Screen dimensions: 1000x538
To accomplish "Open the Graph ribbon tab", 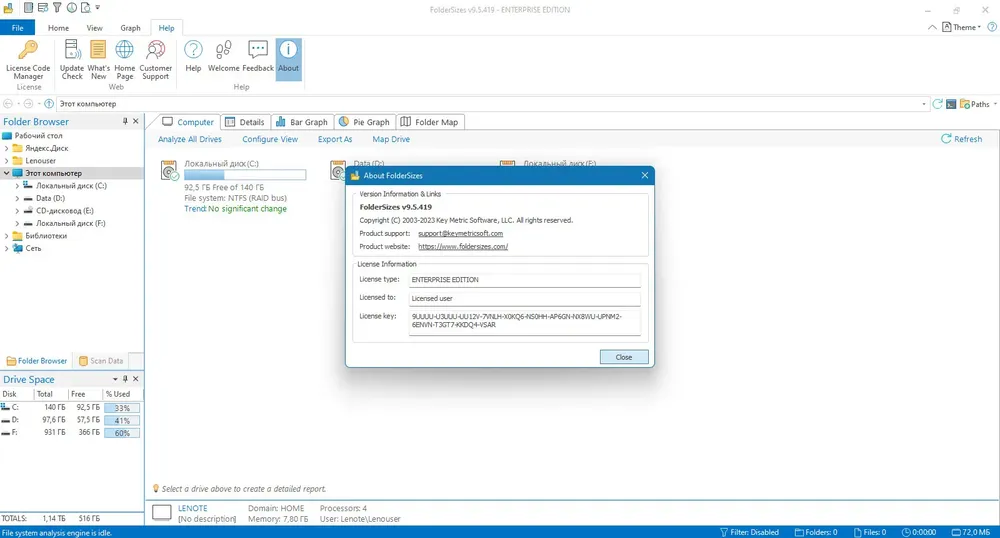I will coord(130,28).
